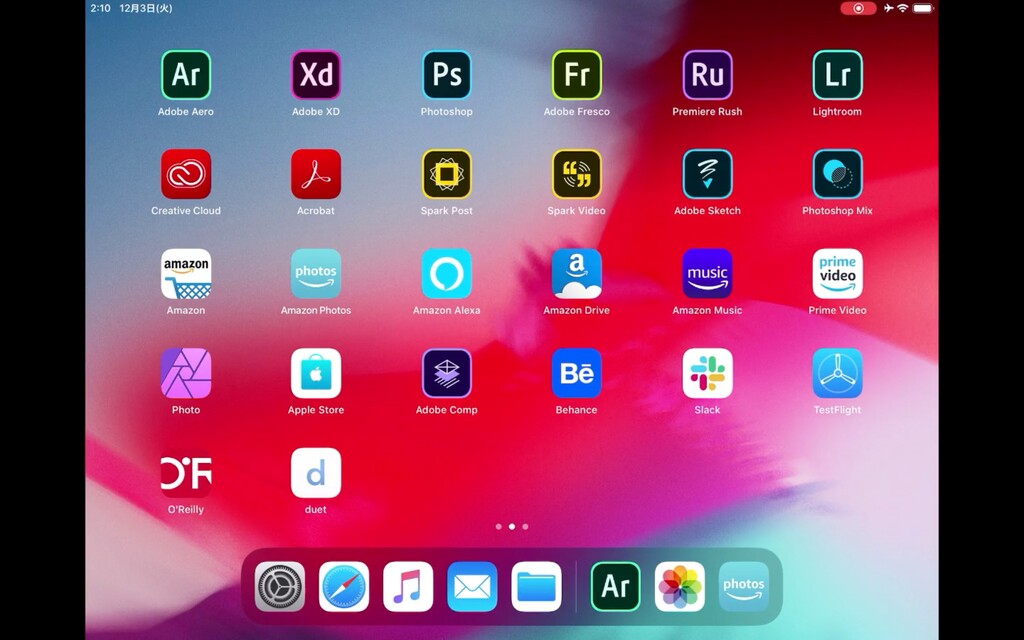Launch the Acrobat app
The width and height of the screenshot is (1024, 640).
point(316,174)
